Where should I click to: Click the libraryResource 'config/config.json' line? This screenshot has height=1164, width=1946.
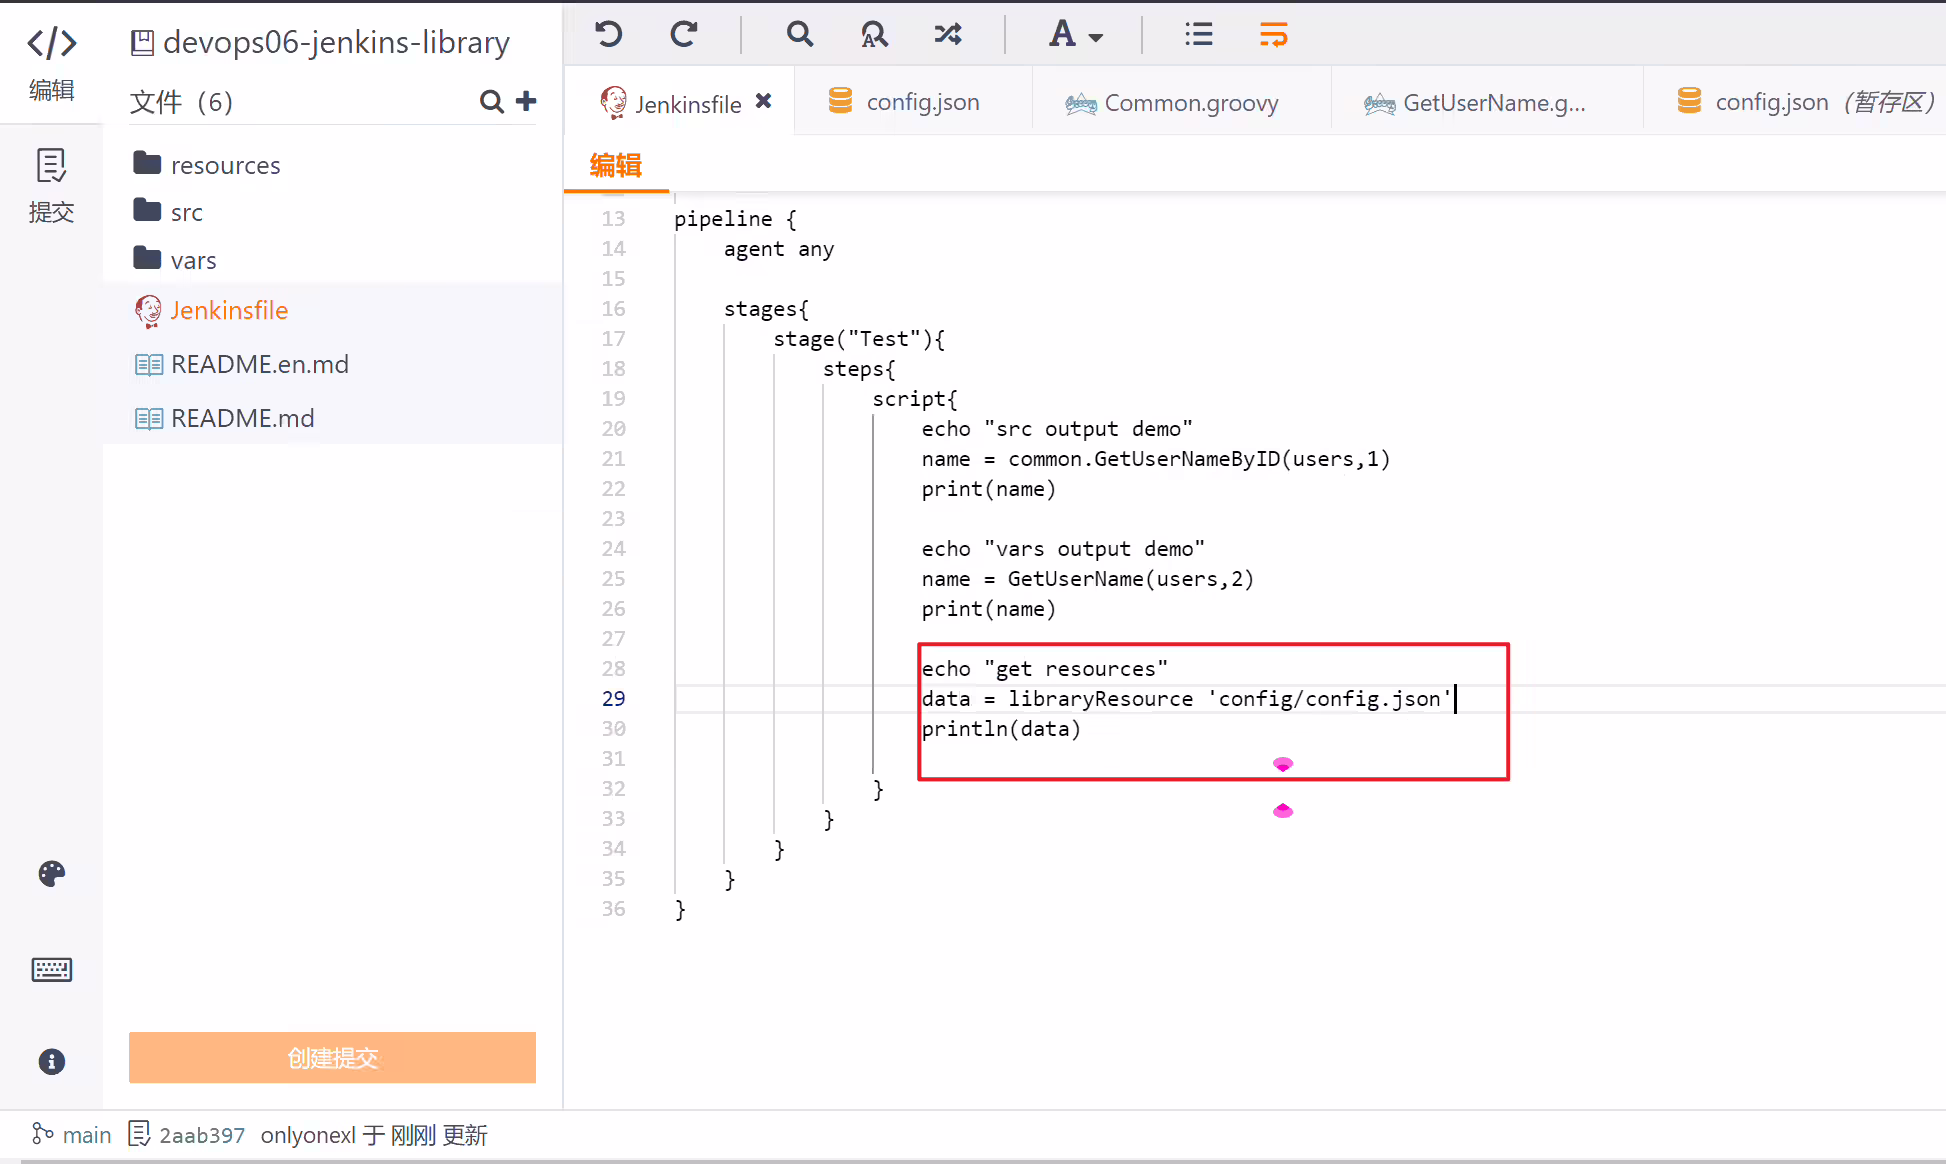[x=1186, y=699]
